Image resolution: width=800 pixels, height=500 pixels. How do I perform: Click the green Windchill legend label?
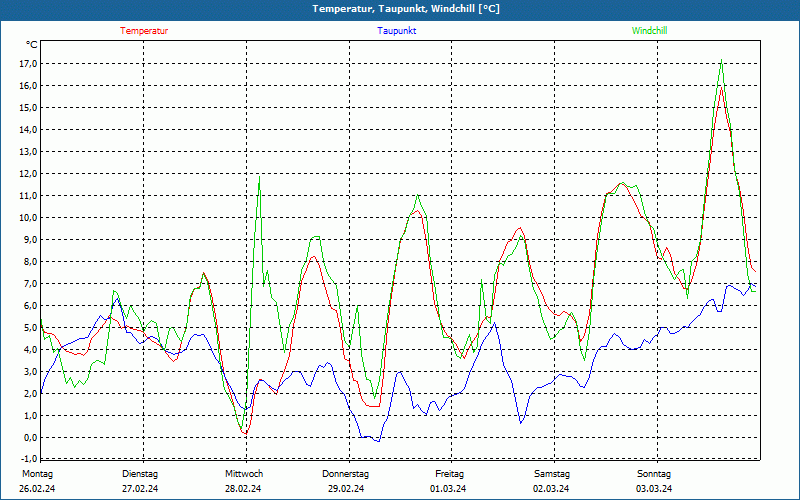pyautogui.click(x=649, y=31)
